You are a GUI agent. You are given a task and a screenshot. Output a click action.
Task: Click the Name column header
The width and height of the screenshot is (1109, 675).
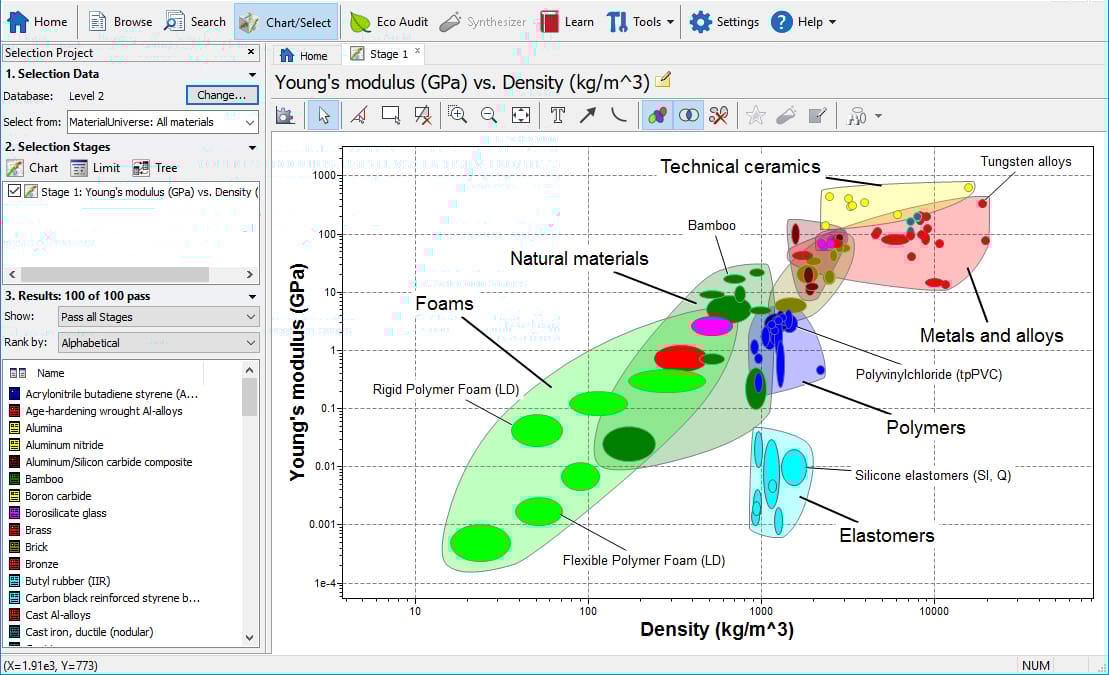click(x=50, y=373)
